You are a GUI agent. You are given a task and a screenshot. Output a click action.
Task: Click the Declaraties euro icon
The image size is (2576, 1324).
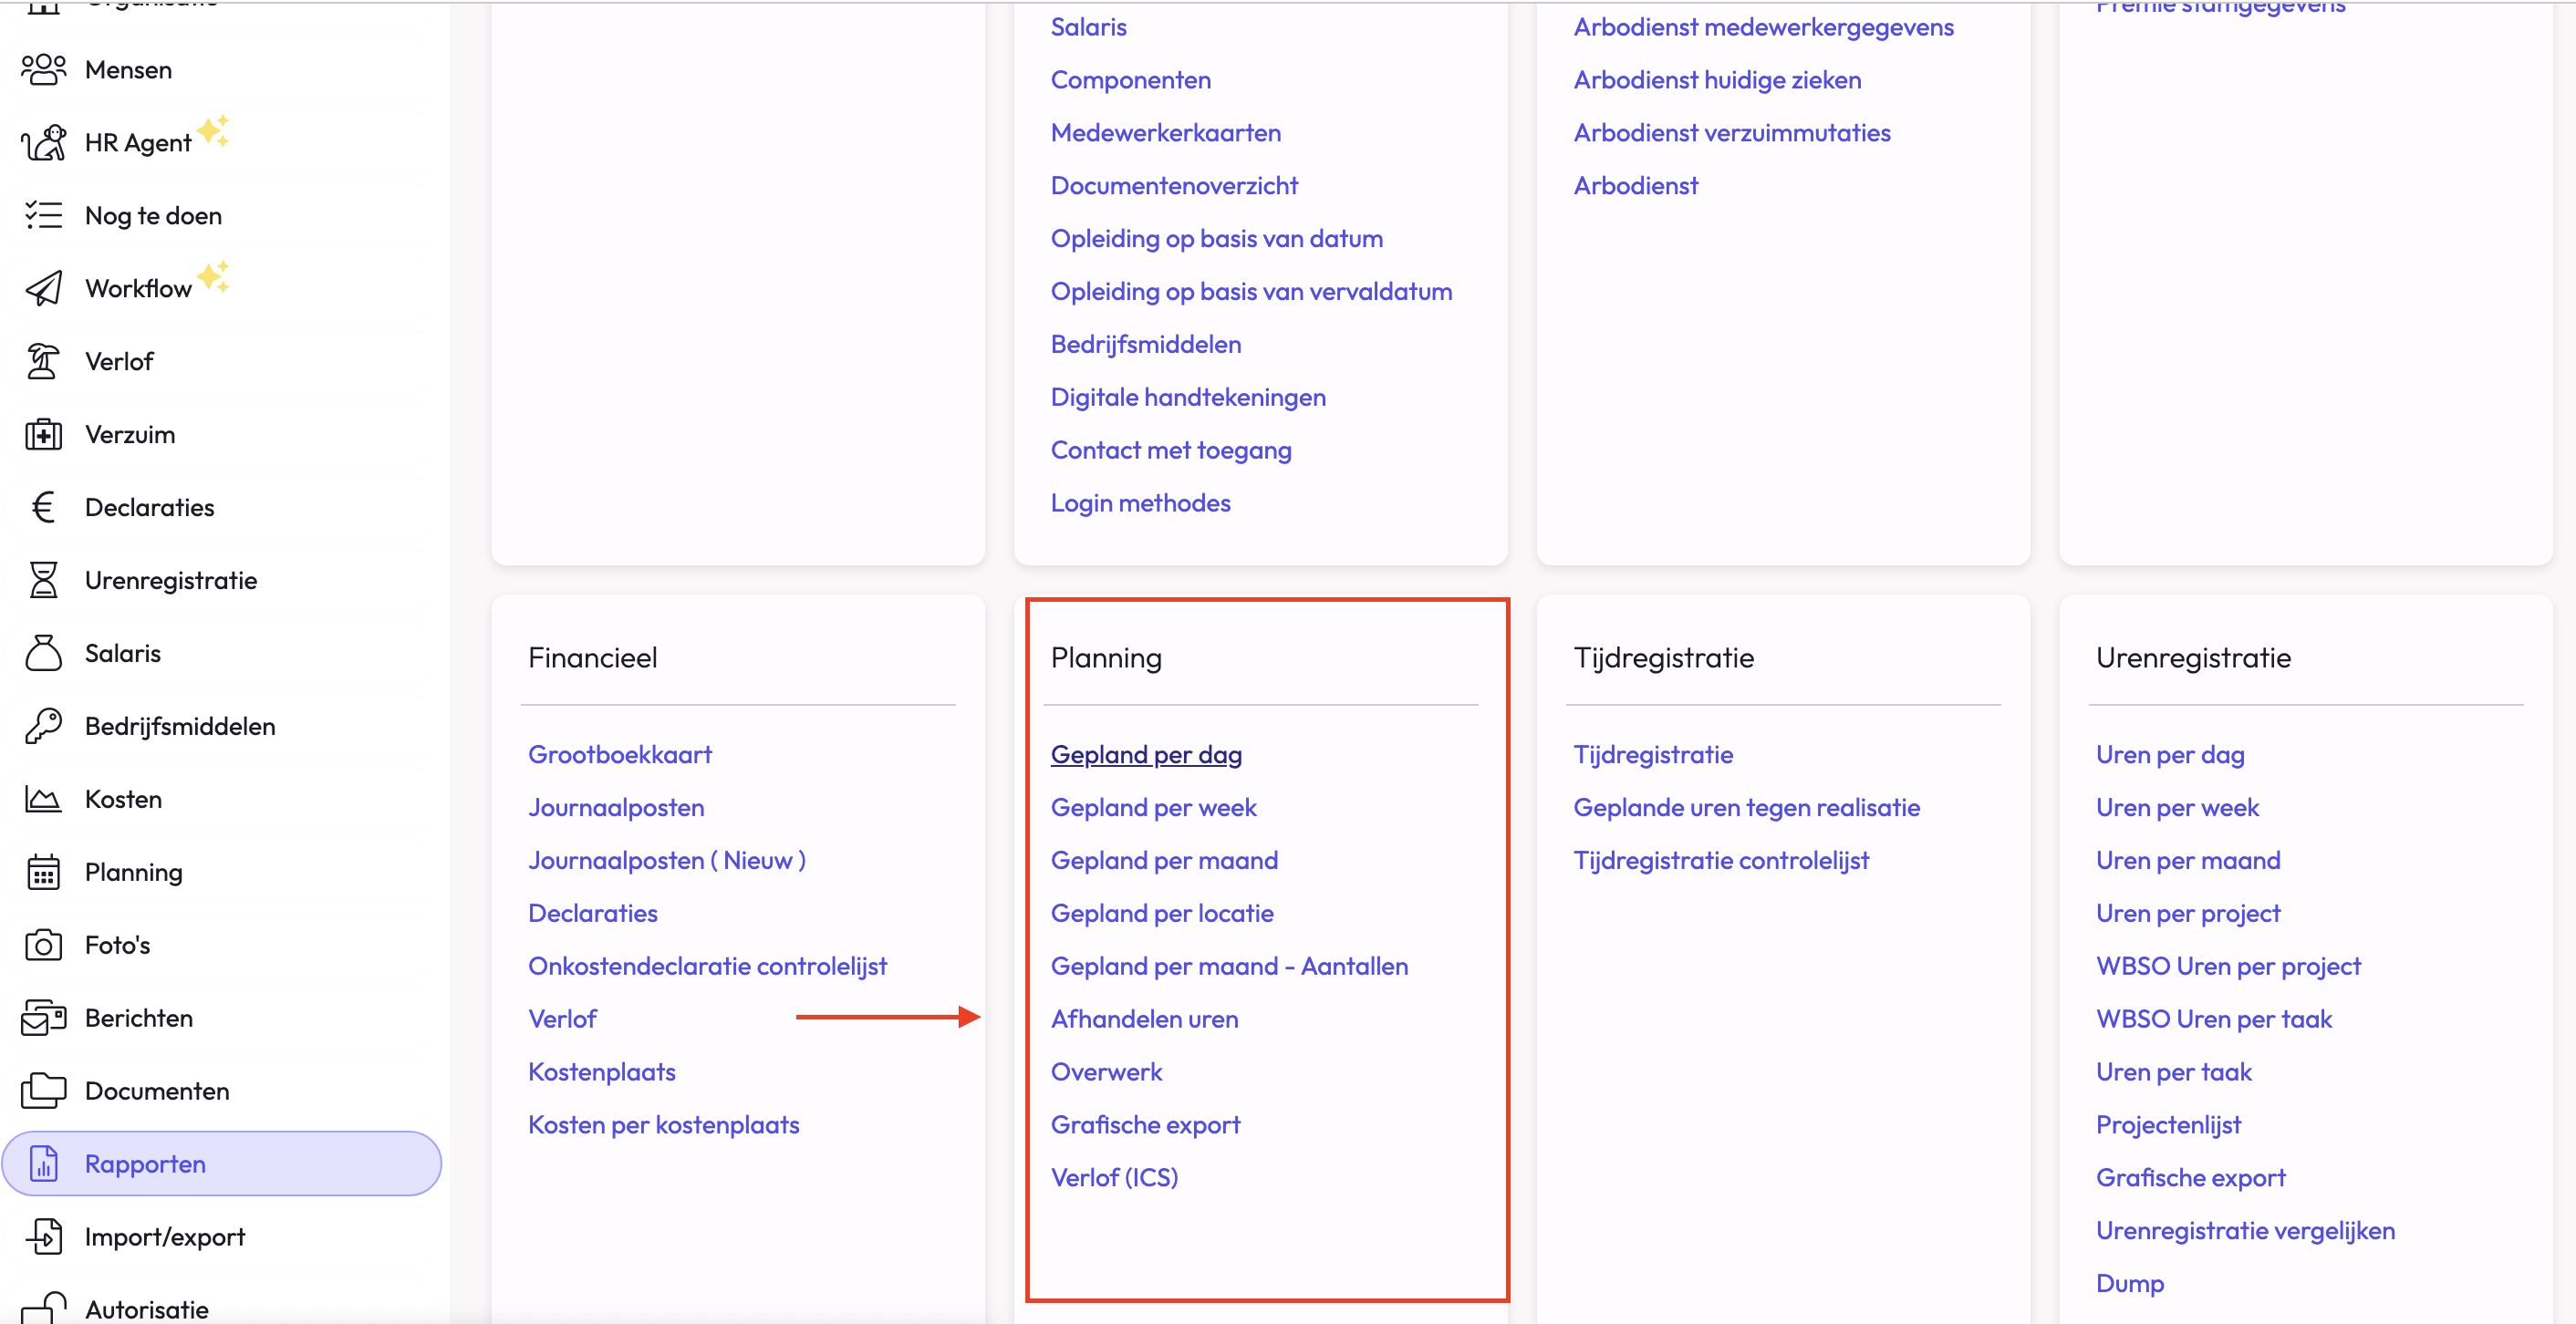43,508
